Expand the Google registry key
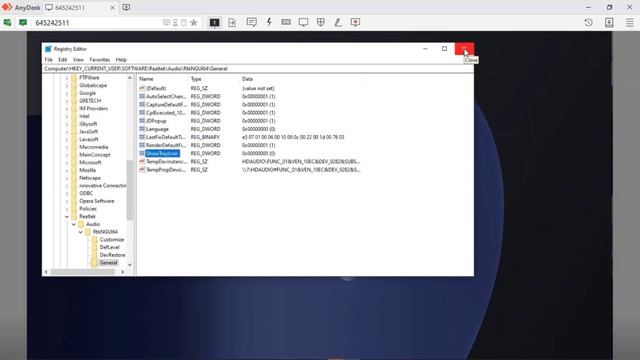640x360 pixels. tap(67, 93)
